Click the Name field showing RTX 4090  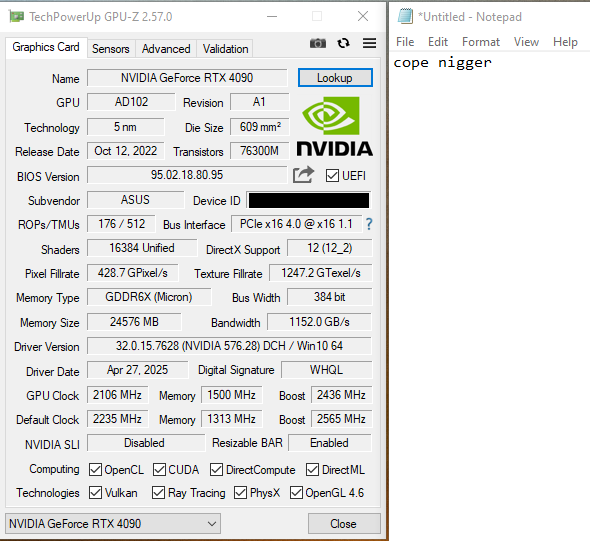click(x=187, y=78)
